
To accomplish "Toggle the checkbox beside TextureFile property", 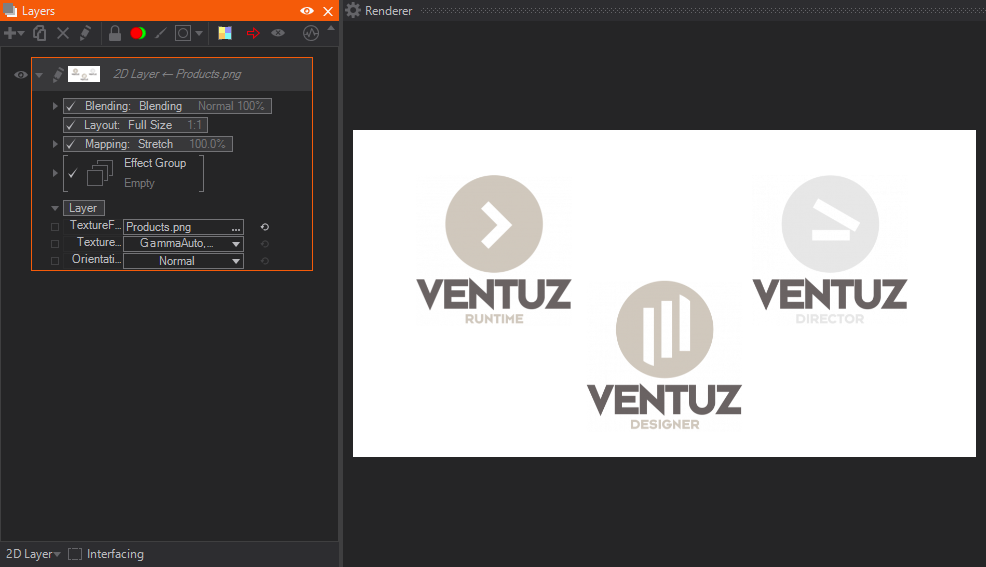I will coord(55,227).
